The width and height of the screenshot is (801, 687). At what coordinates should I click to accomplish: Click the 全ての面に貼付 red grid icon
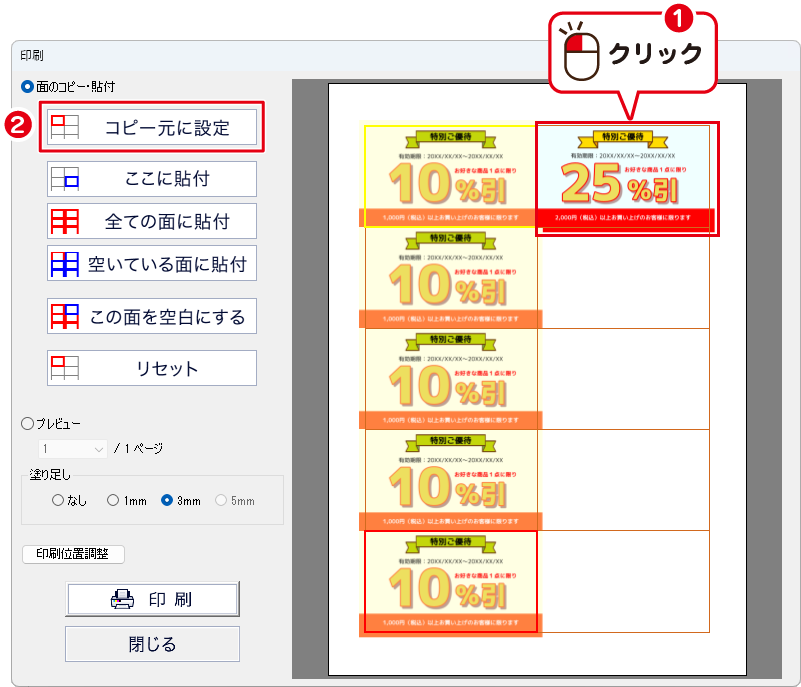64,220
